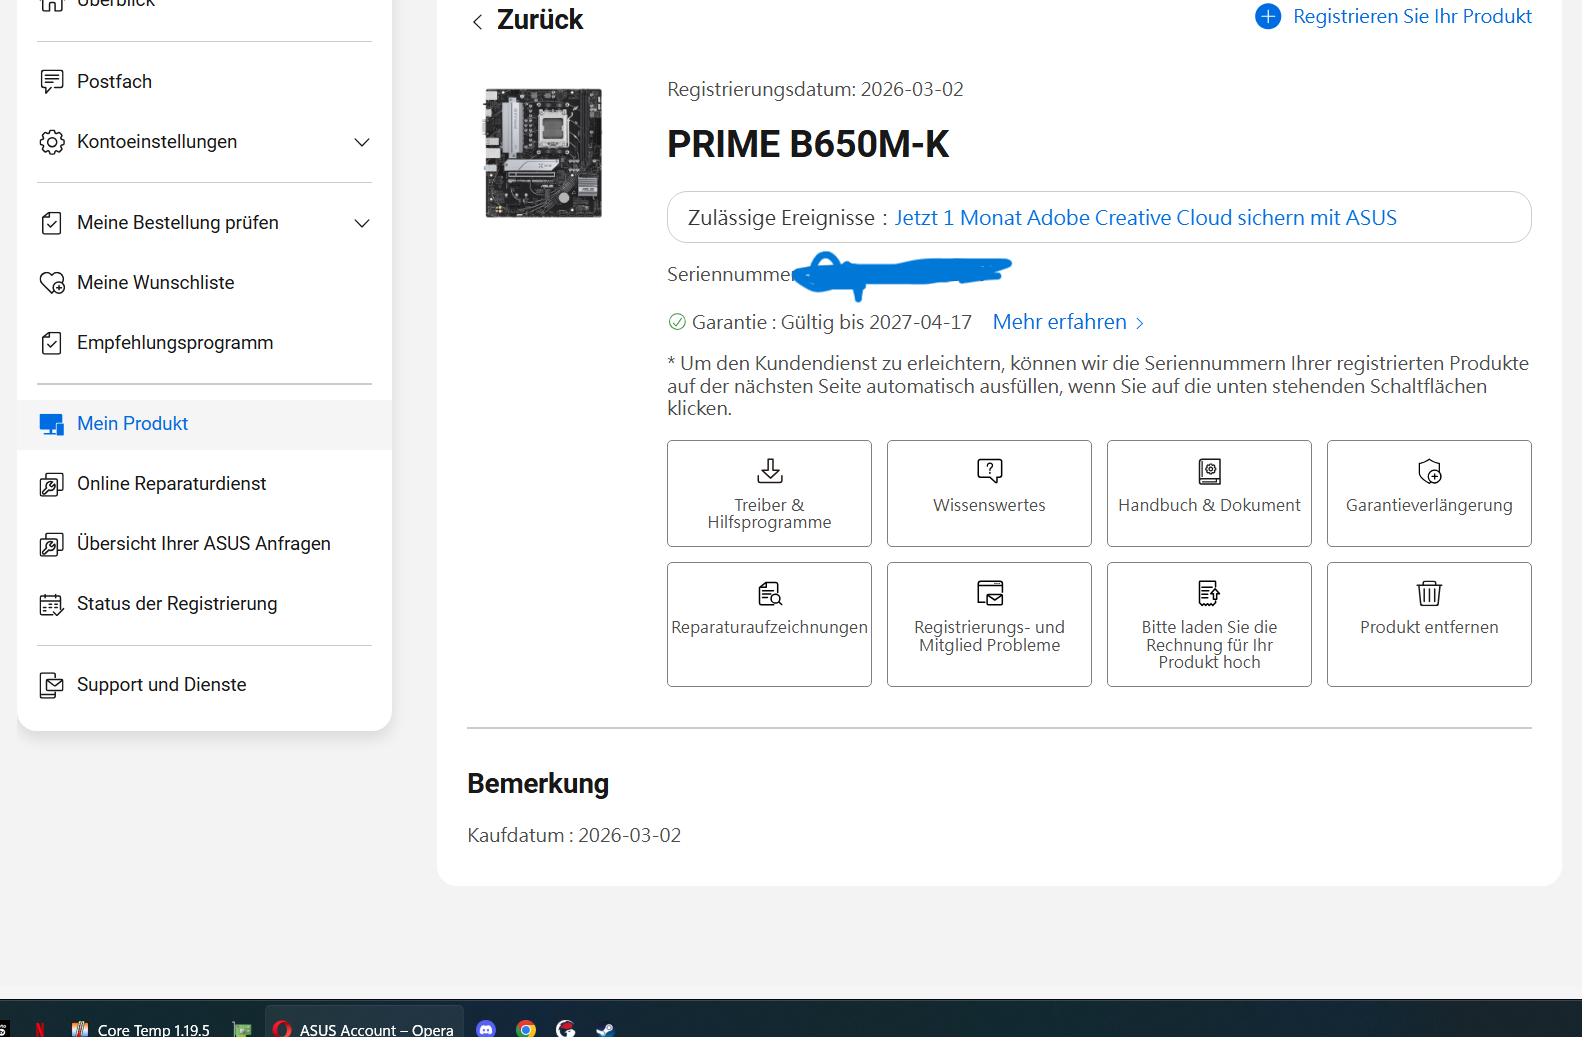
Task: Click the Reparaturaufzeichnungen search icon
Action: [x=770, y=593]
